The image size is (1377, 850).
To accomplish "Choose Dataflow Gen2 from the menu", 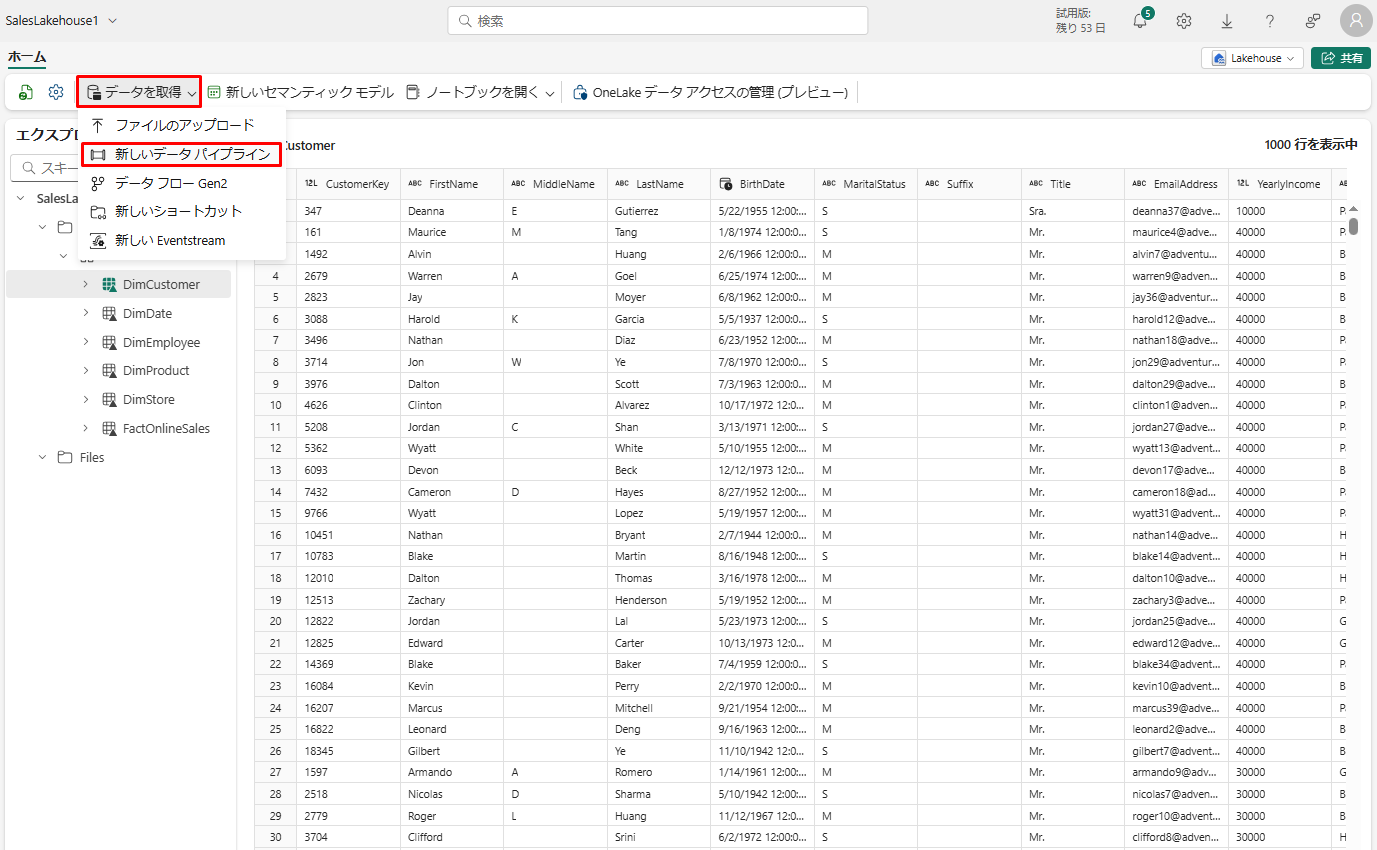I will (x=170, y=183).
